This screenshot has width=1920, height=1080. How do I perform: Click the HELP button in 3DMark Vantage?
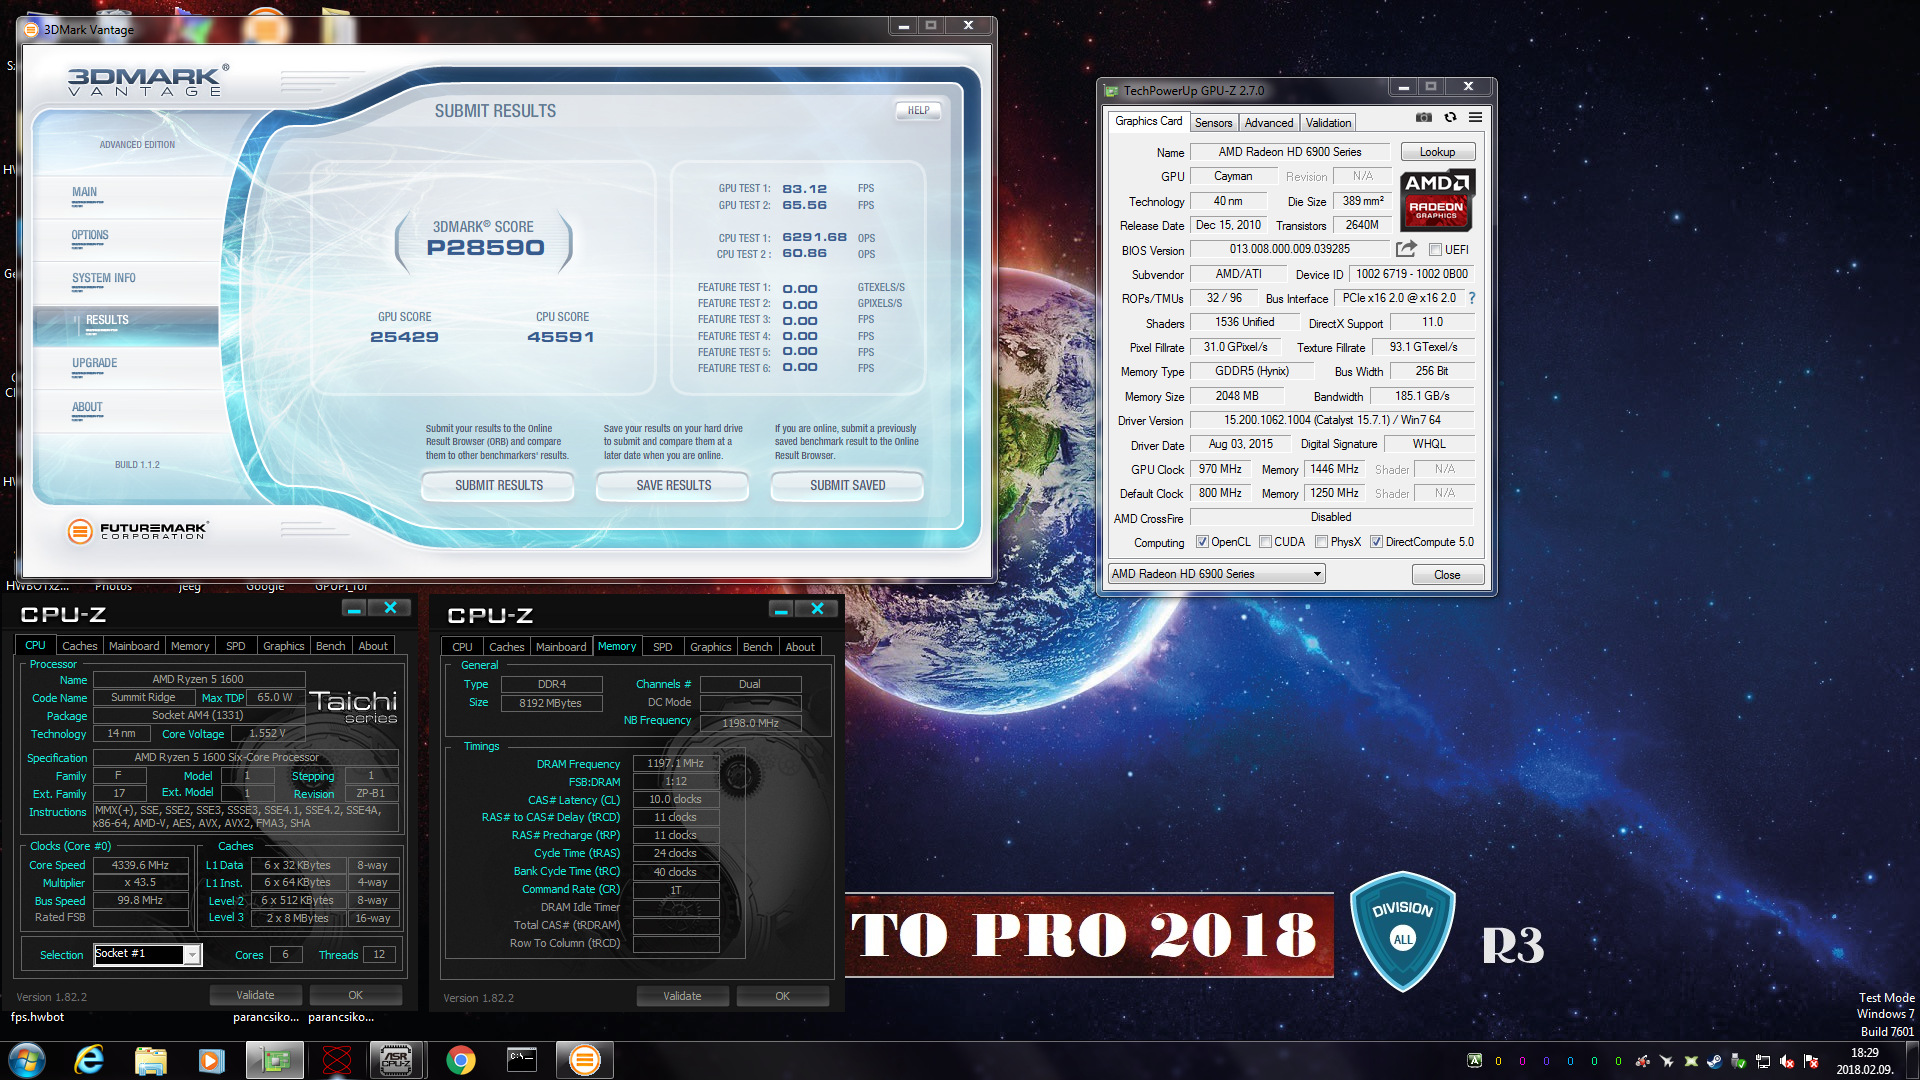pyautogui.click(x=918, y=111)
